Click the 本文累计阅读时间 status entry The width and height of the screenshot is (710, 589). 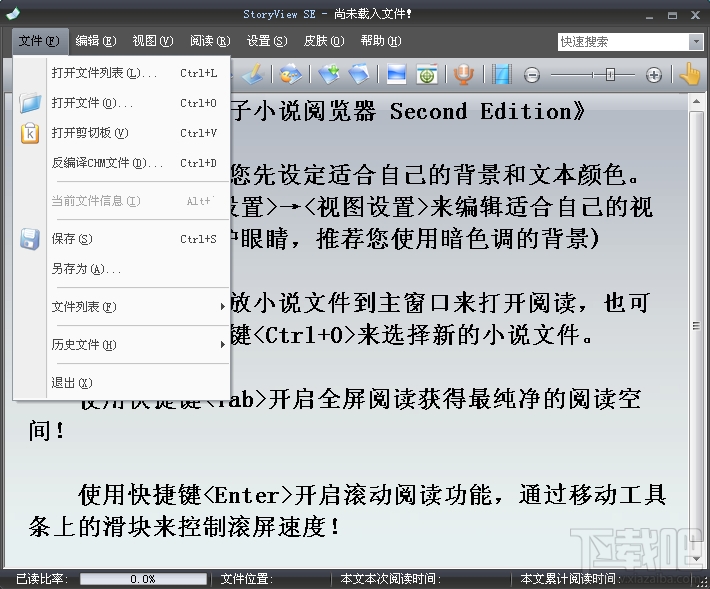pyautogui.click(x=571, y=579)
